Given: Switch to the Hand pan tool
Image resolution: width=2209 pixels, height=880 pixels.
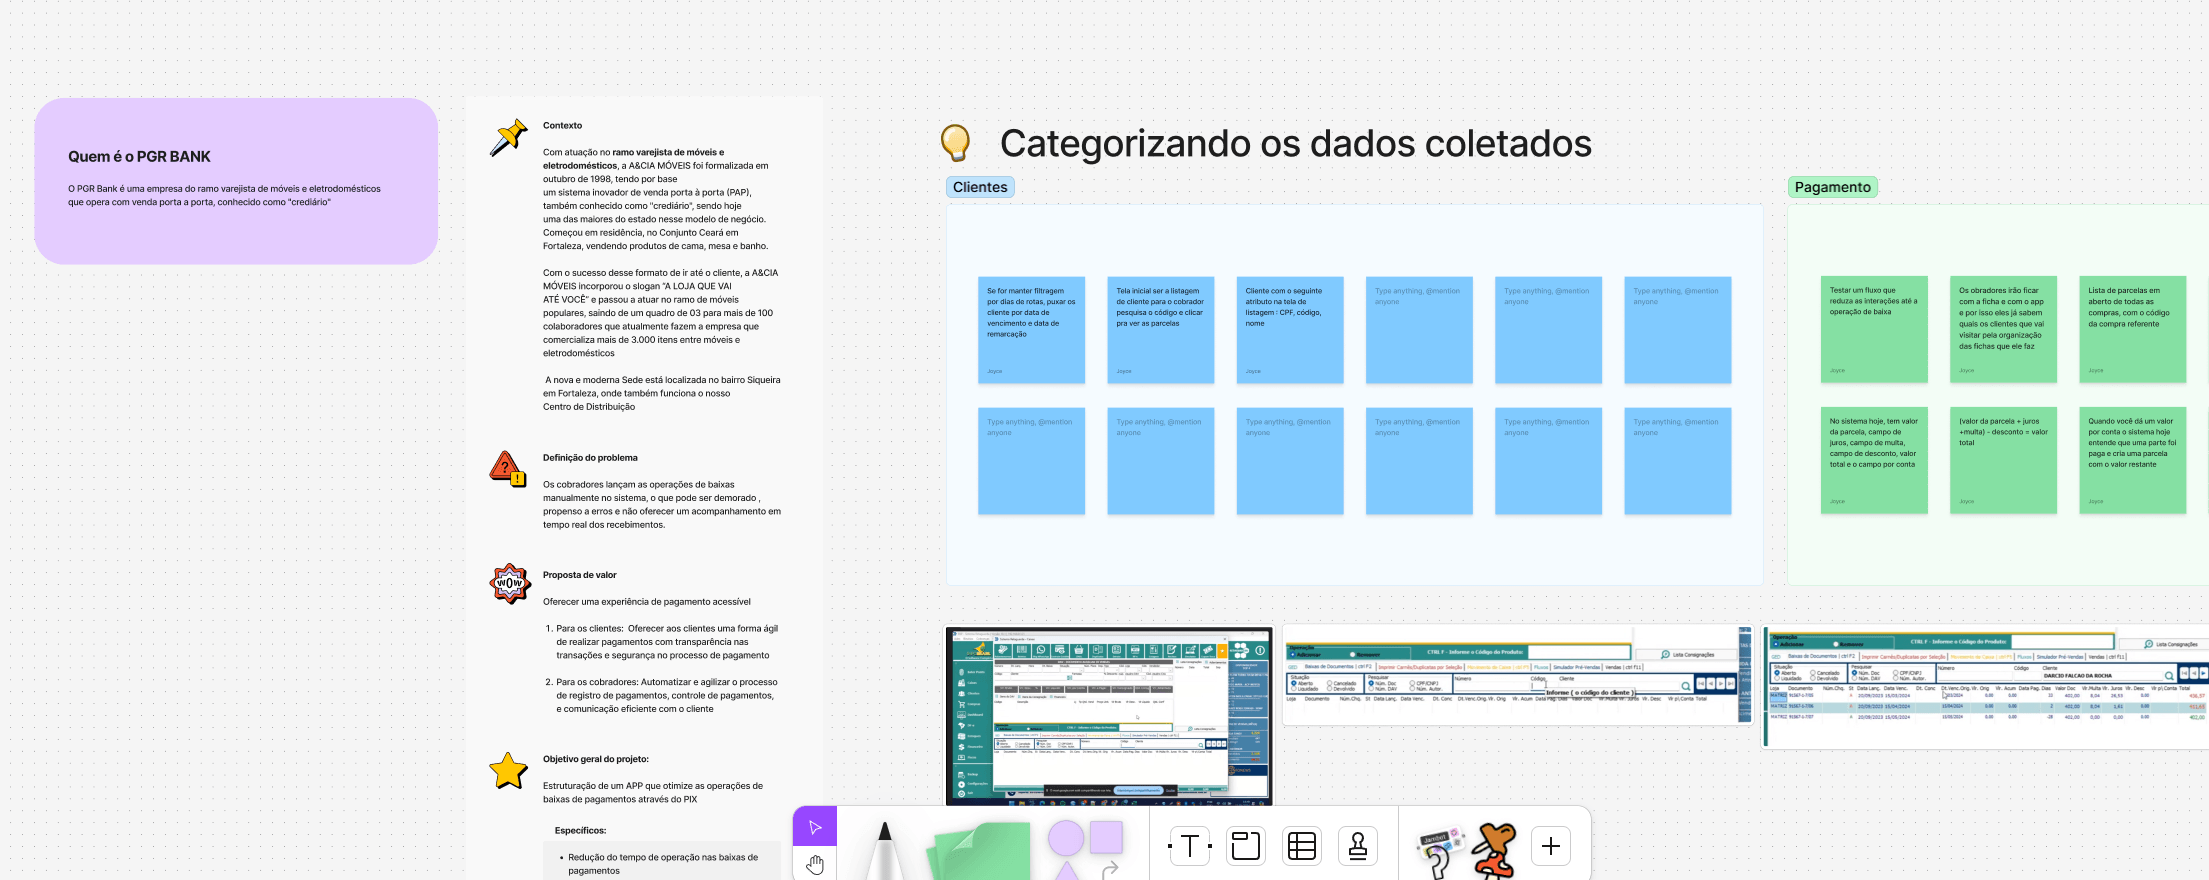Looking at the screenshot, I should [x=815, y=864].
